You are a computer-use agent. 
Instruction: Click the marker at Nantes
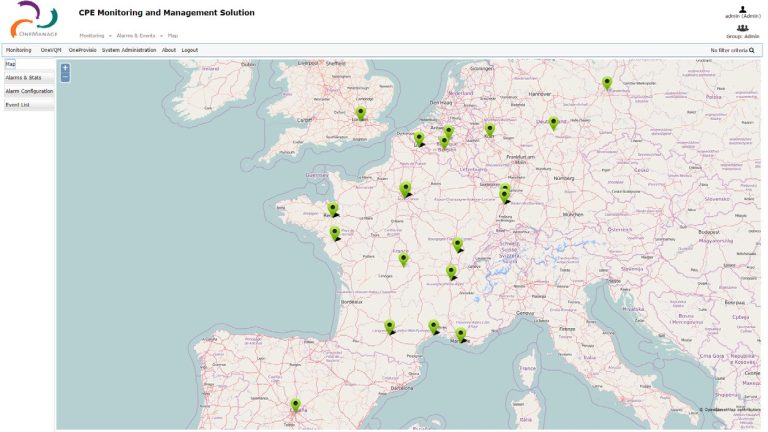pos(335,233)
